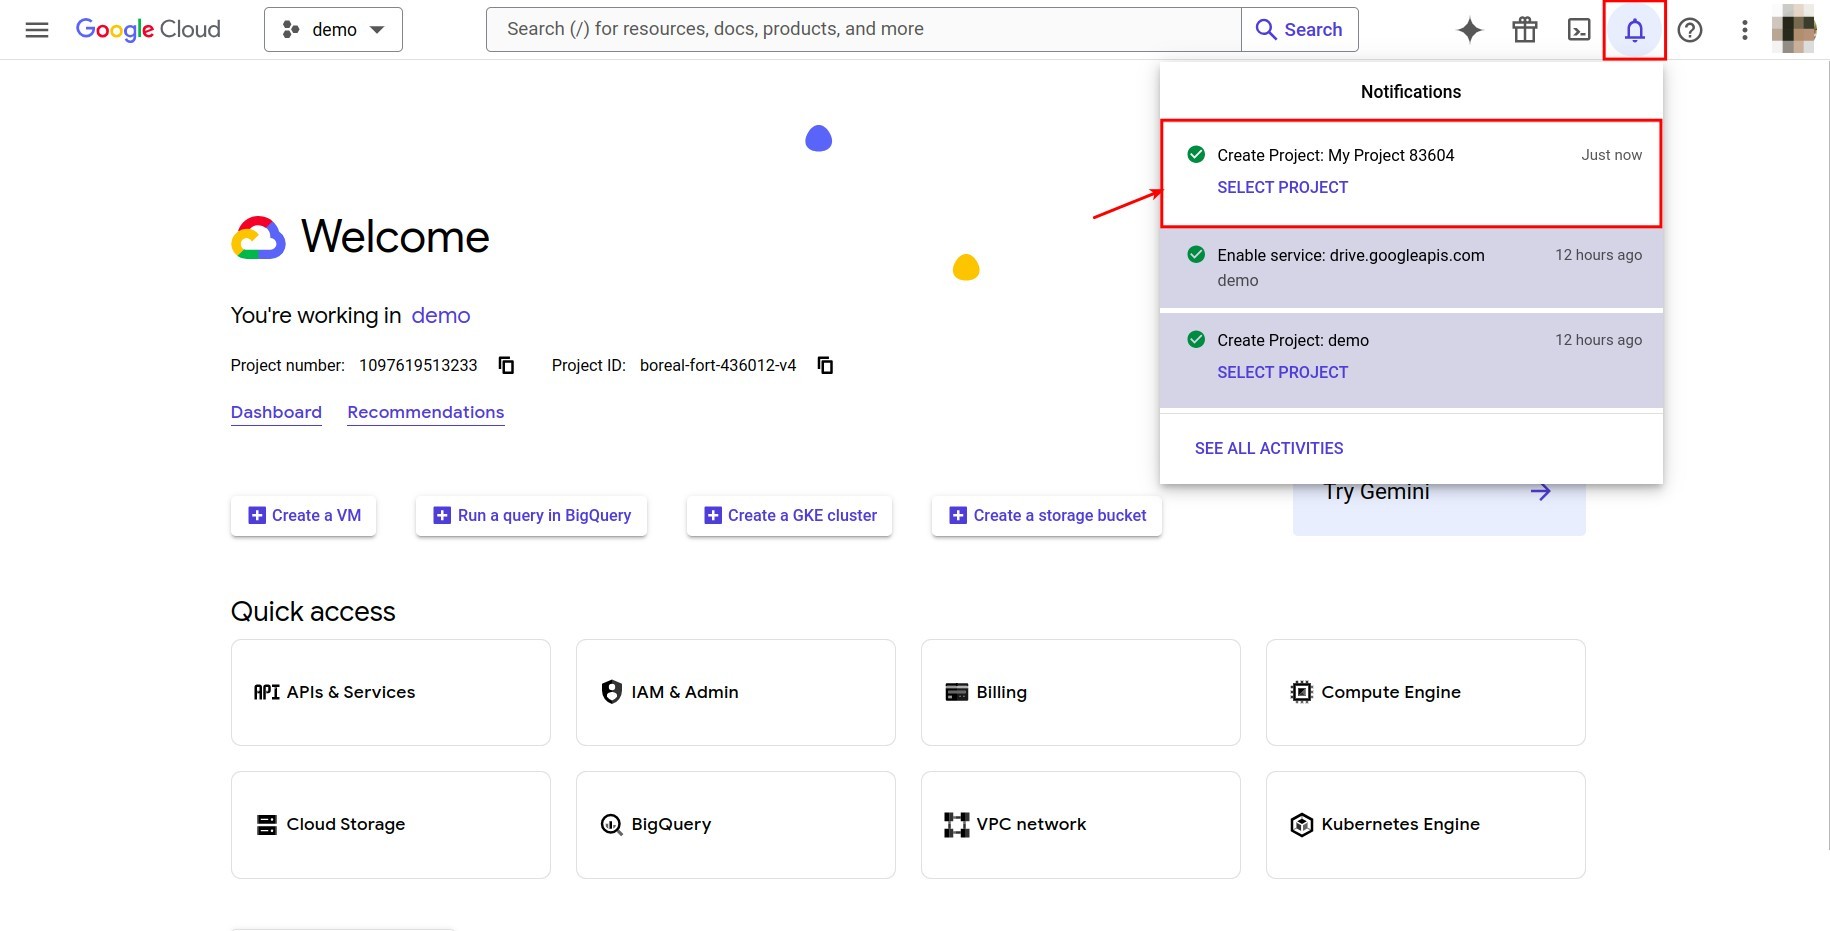The width and height of the screenshot is (1830, 931).
Task: Expand the account avatar menu
Action: 1793,29
